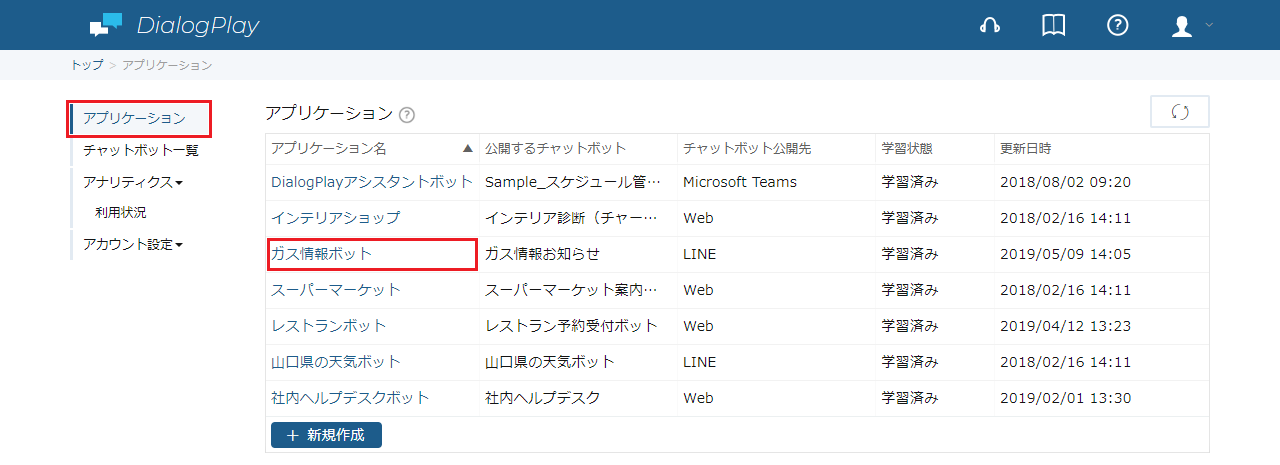Open the manual book icon

[x=1053, y=26]
